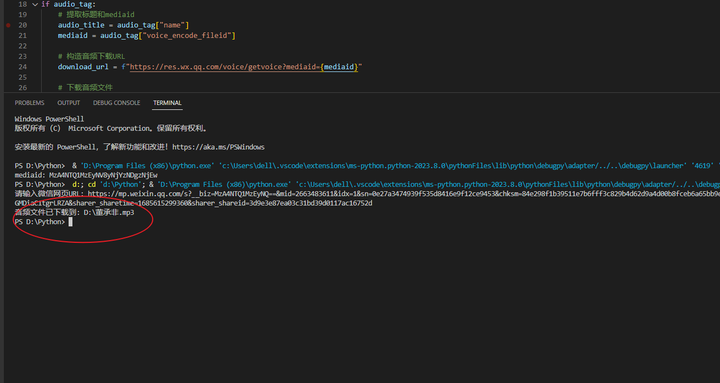
Task: Click the 'sharer_shareid=3d9e3e87...' terminal line
Action: point(193,203)
